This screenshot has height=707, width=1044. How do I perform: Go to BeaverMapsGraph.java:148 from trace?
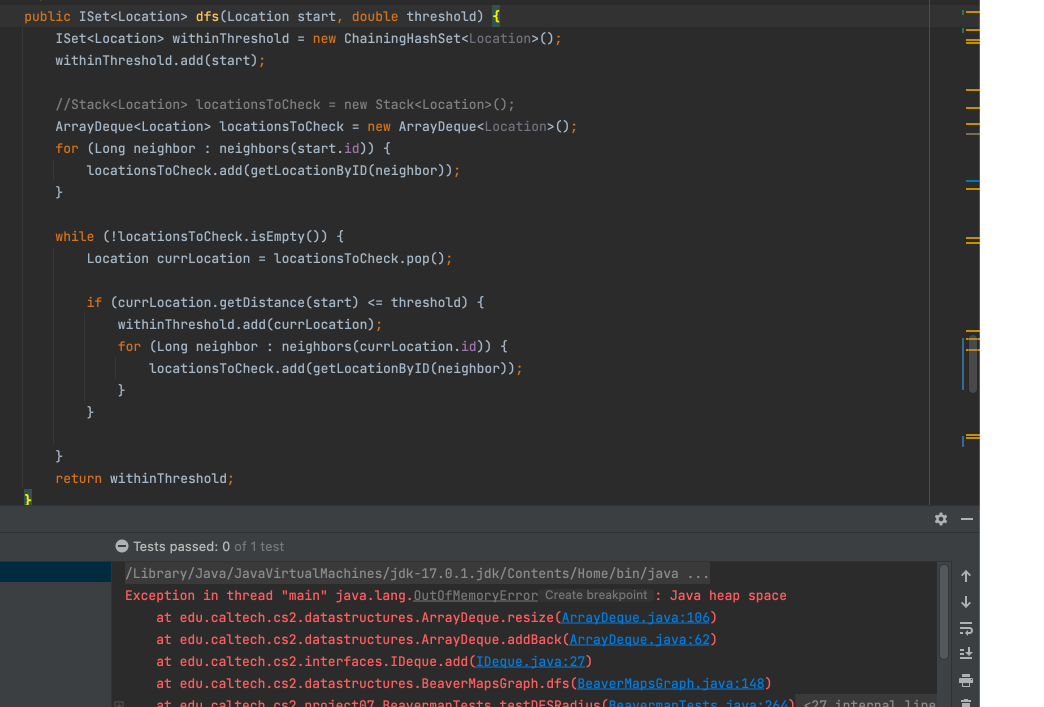tap(670, 684)
